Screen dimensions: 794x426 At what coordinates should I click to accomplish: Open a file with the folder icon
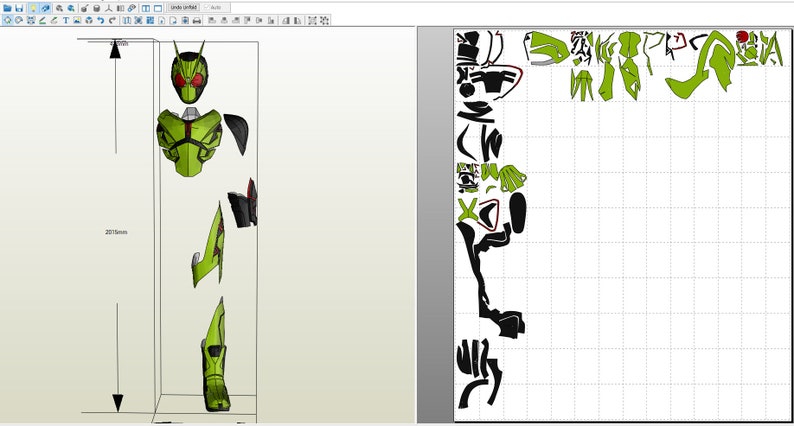(x=7, y=8)
